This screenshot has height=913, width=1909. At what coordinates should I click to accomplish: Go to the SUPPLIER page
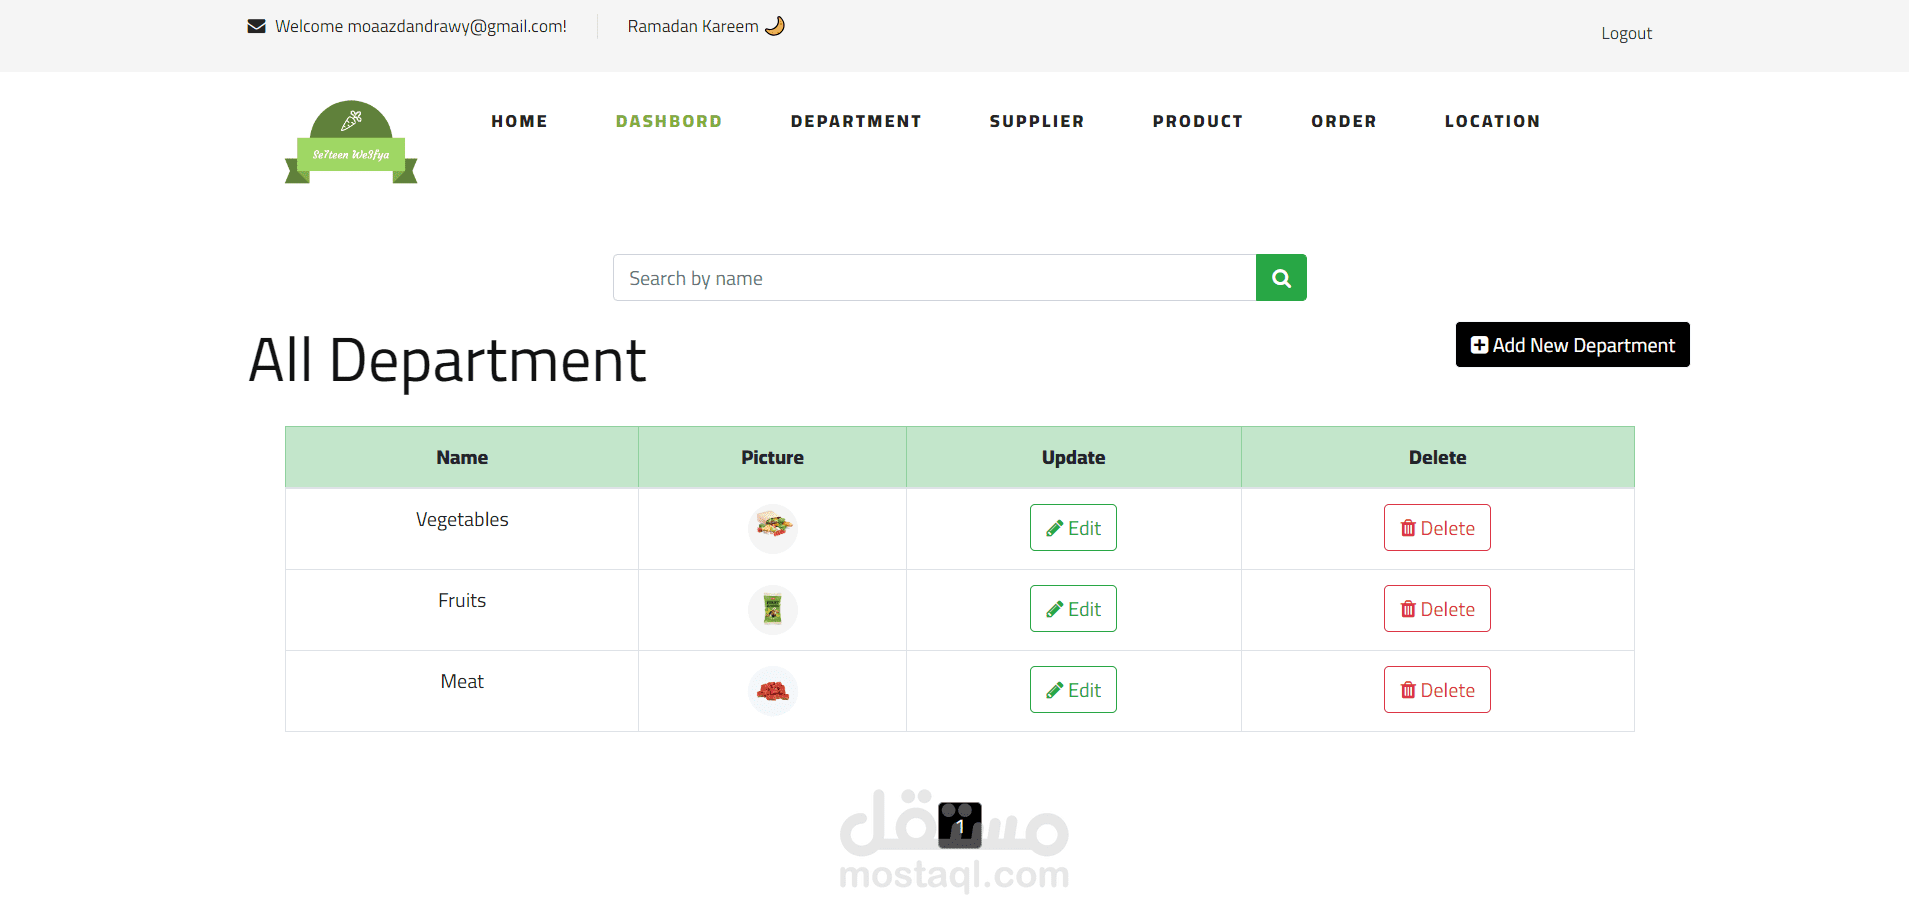coord(1037,121)
